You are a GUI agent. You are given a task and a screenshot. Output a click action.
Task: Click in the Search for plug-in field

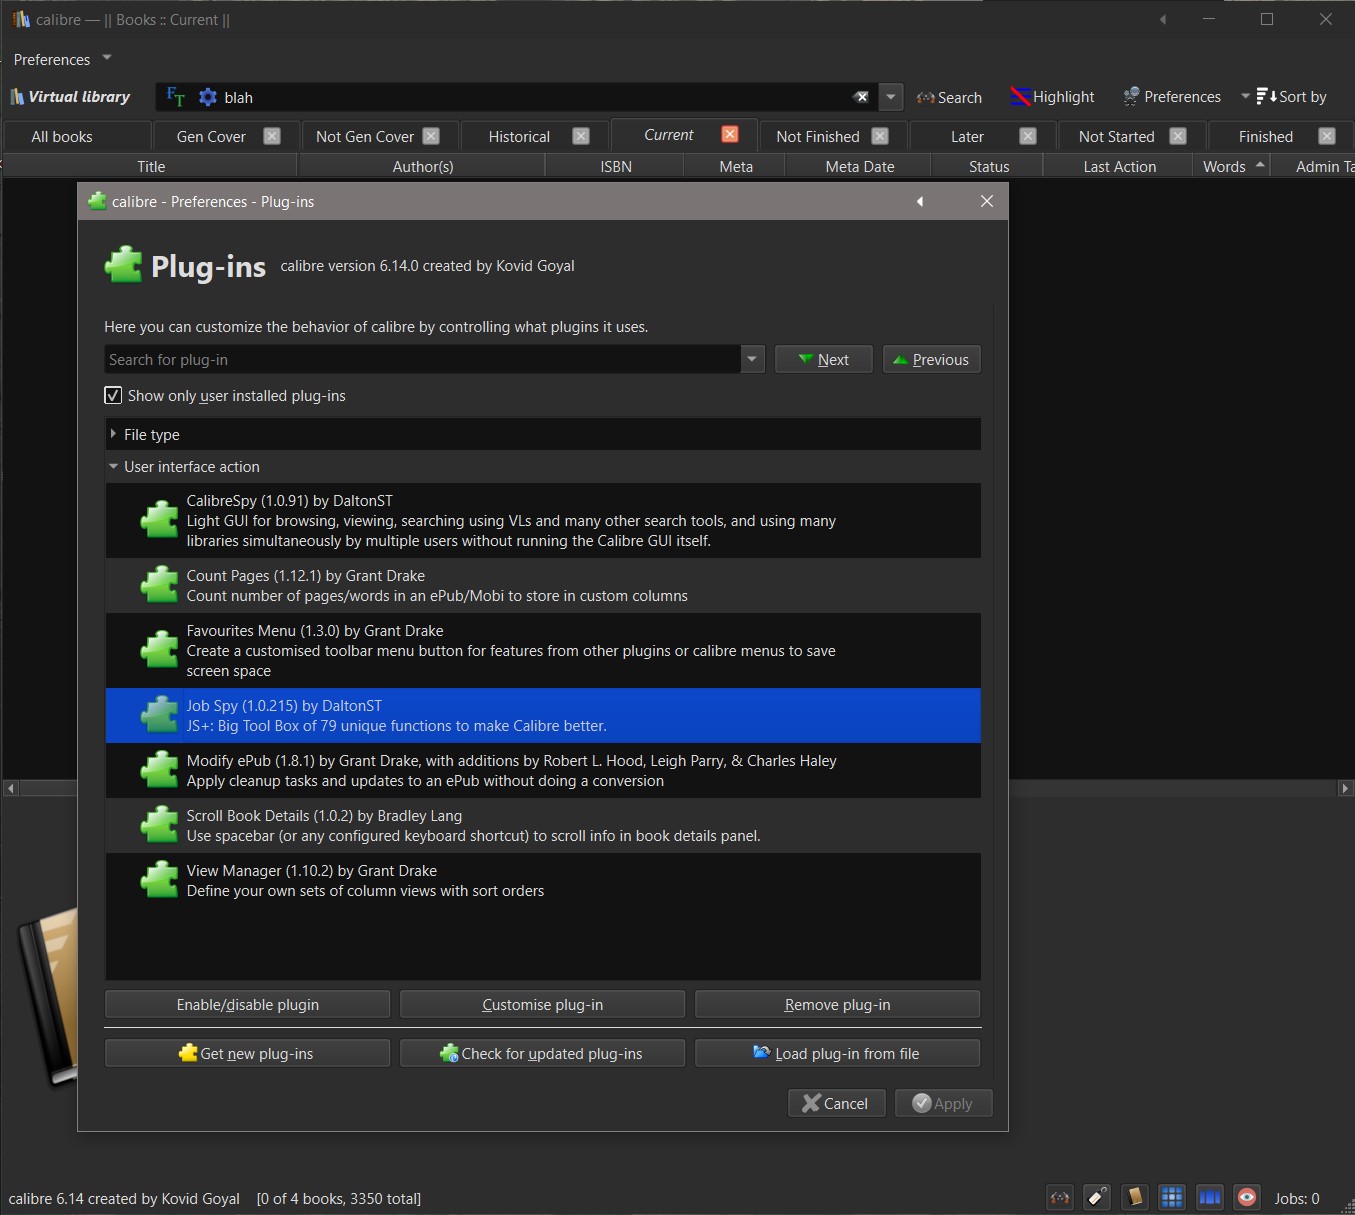[x=422, y=360]
